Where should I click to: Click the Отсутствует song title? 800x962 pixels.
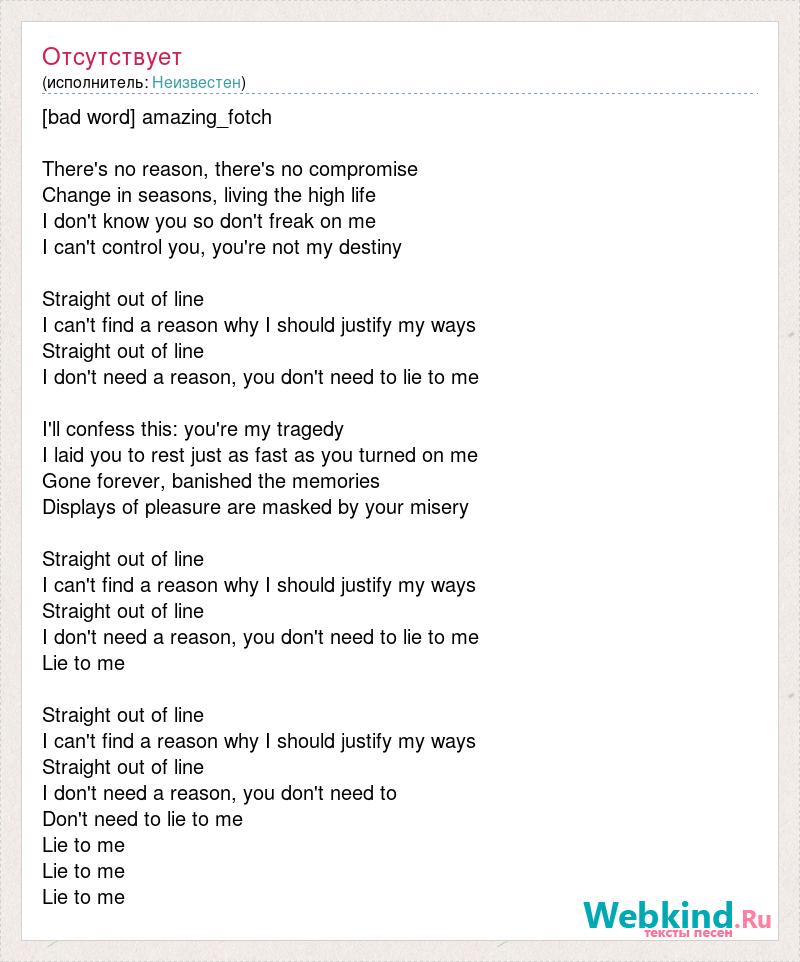pyautogui.click(x=112, y=56)
